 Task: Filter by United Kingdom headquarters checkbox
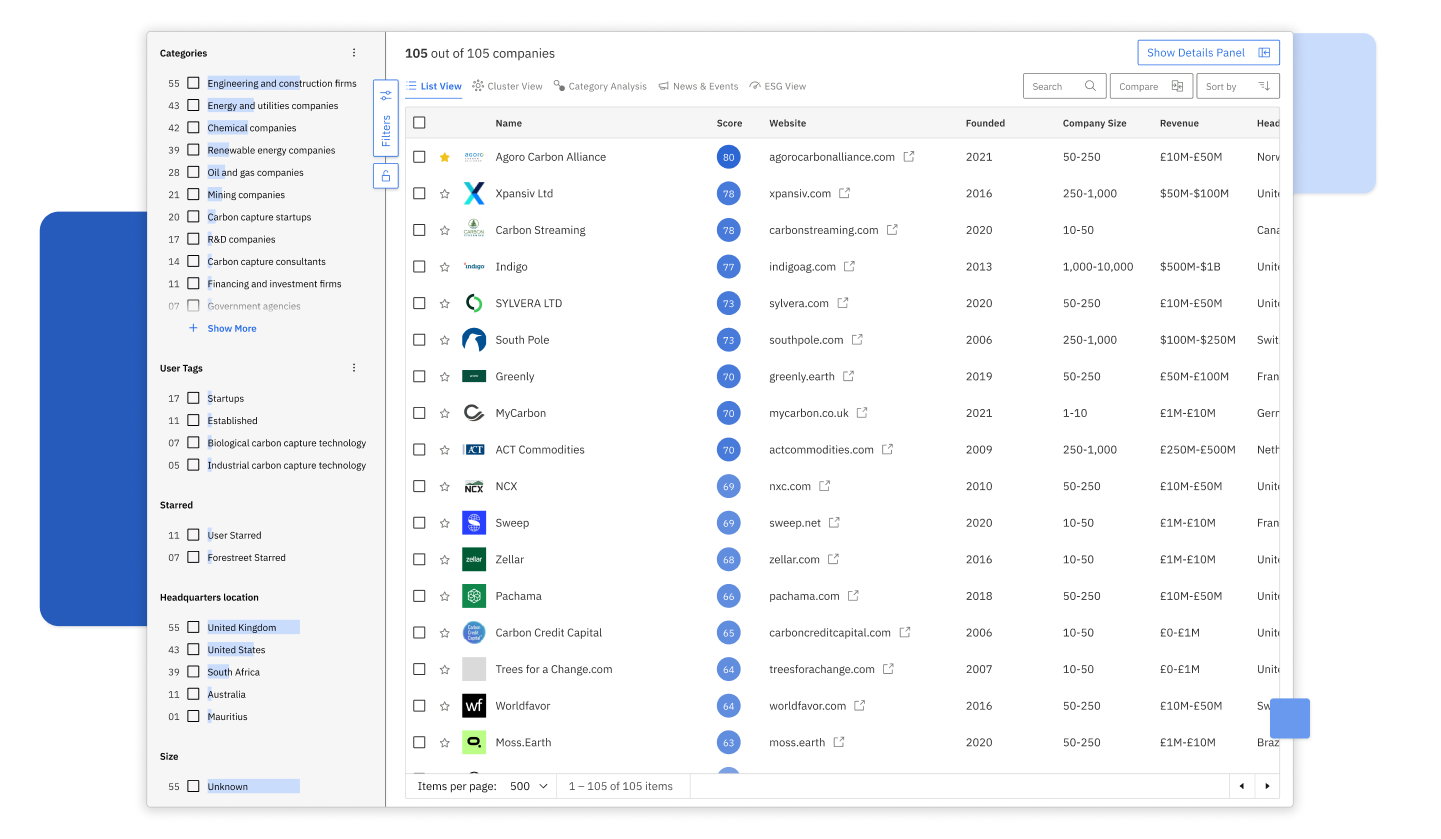click(x=193, y=627)
